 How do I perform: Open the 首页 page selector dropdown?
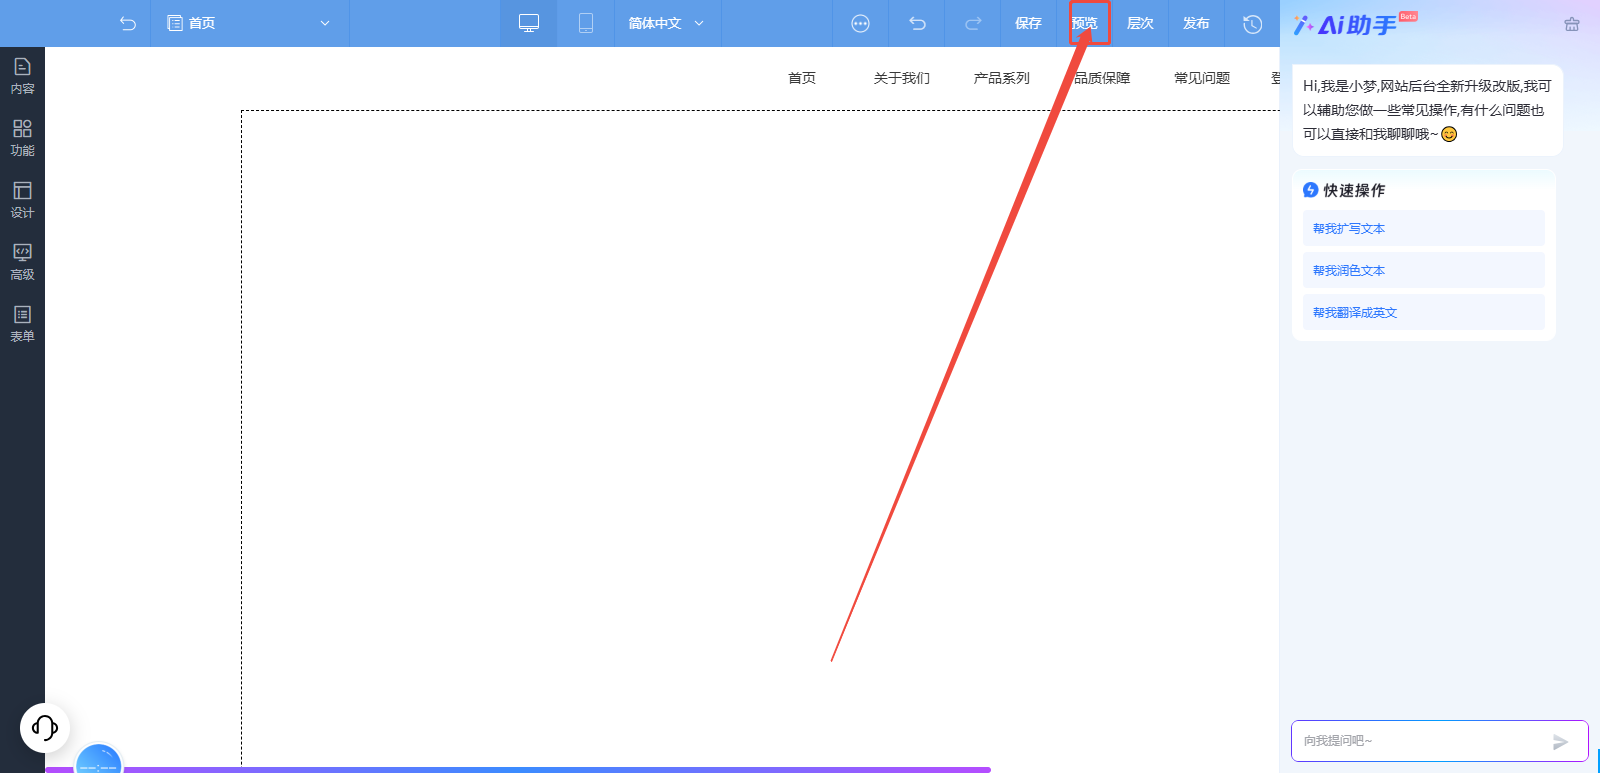(249, 23)
